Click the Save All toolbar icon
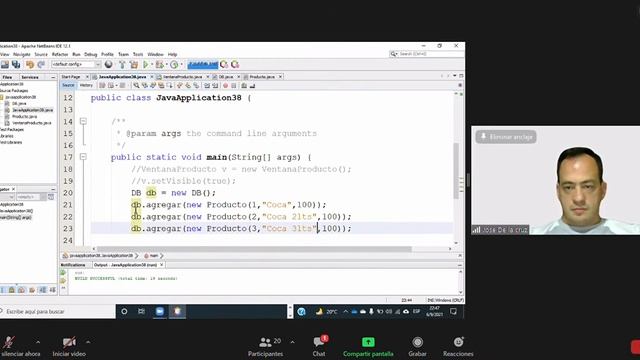640x360 pixels. (x=16, y=64)
